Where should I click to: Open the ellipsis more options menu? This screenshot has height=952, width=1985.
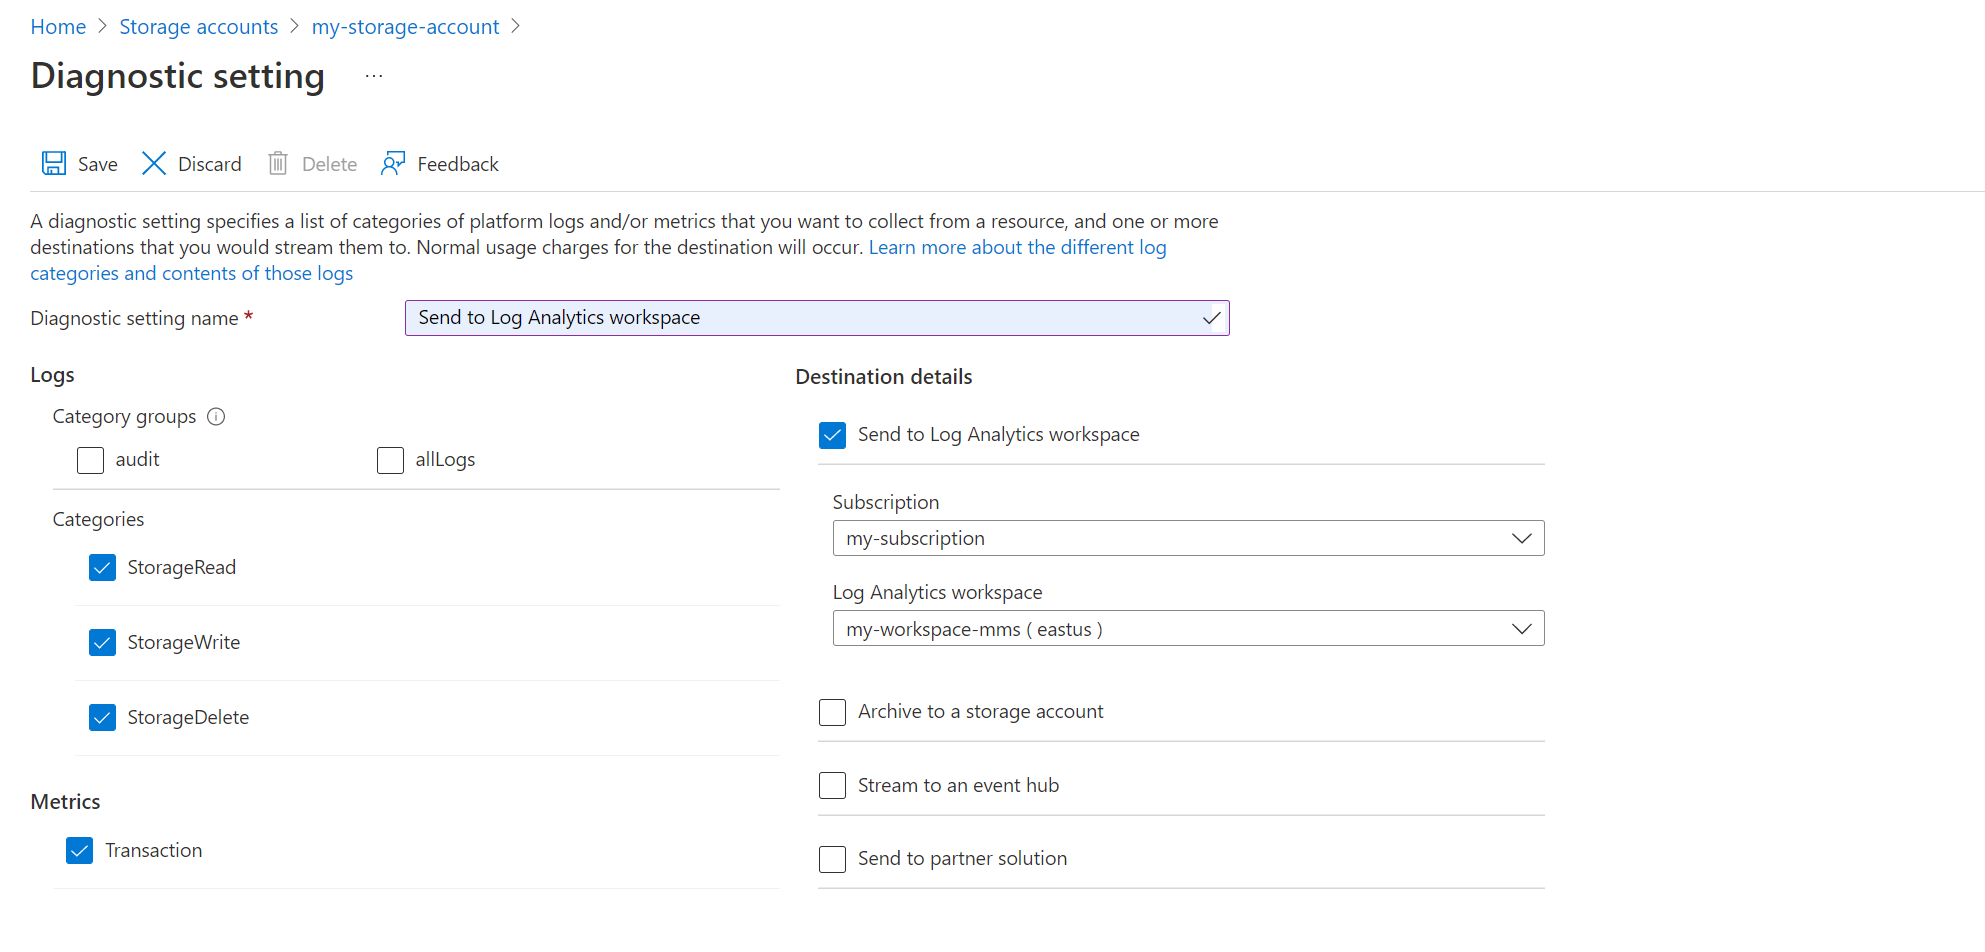374,77
